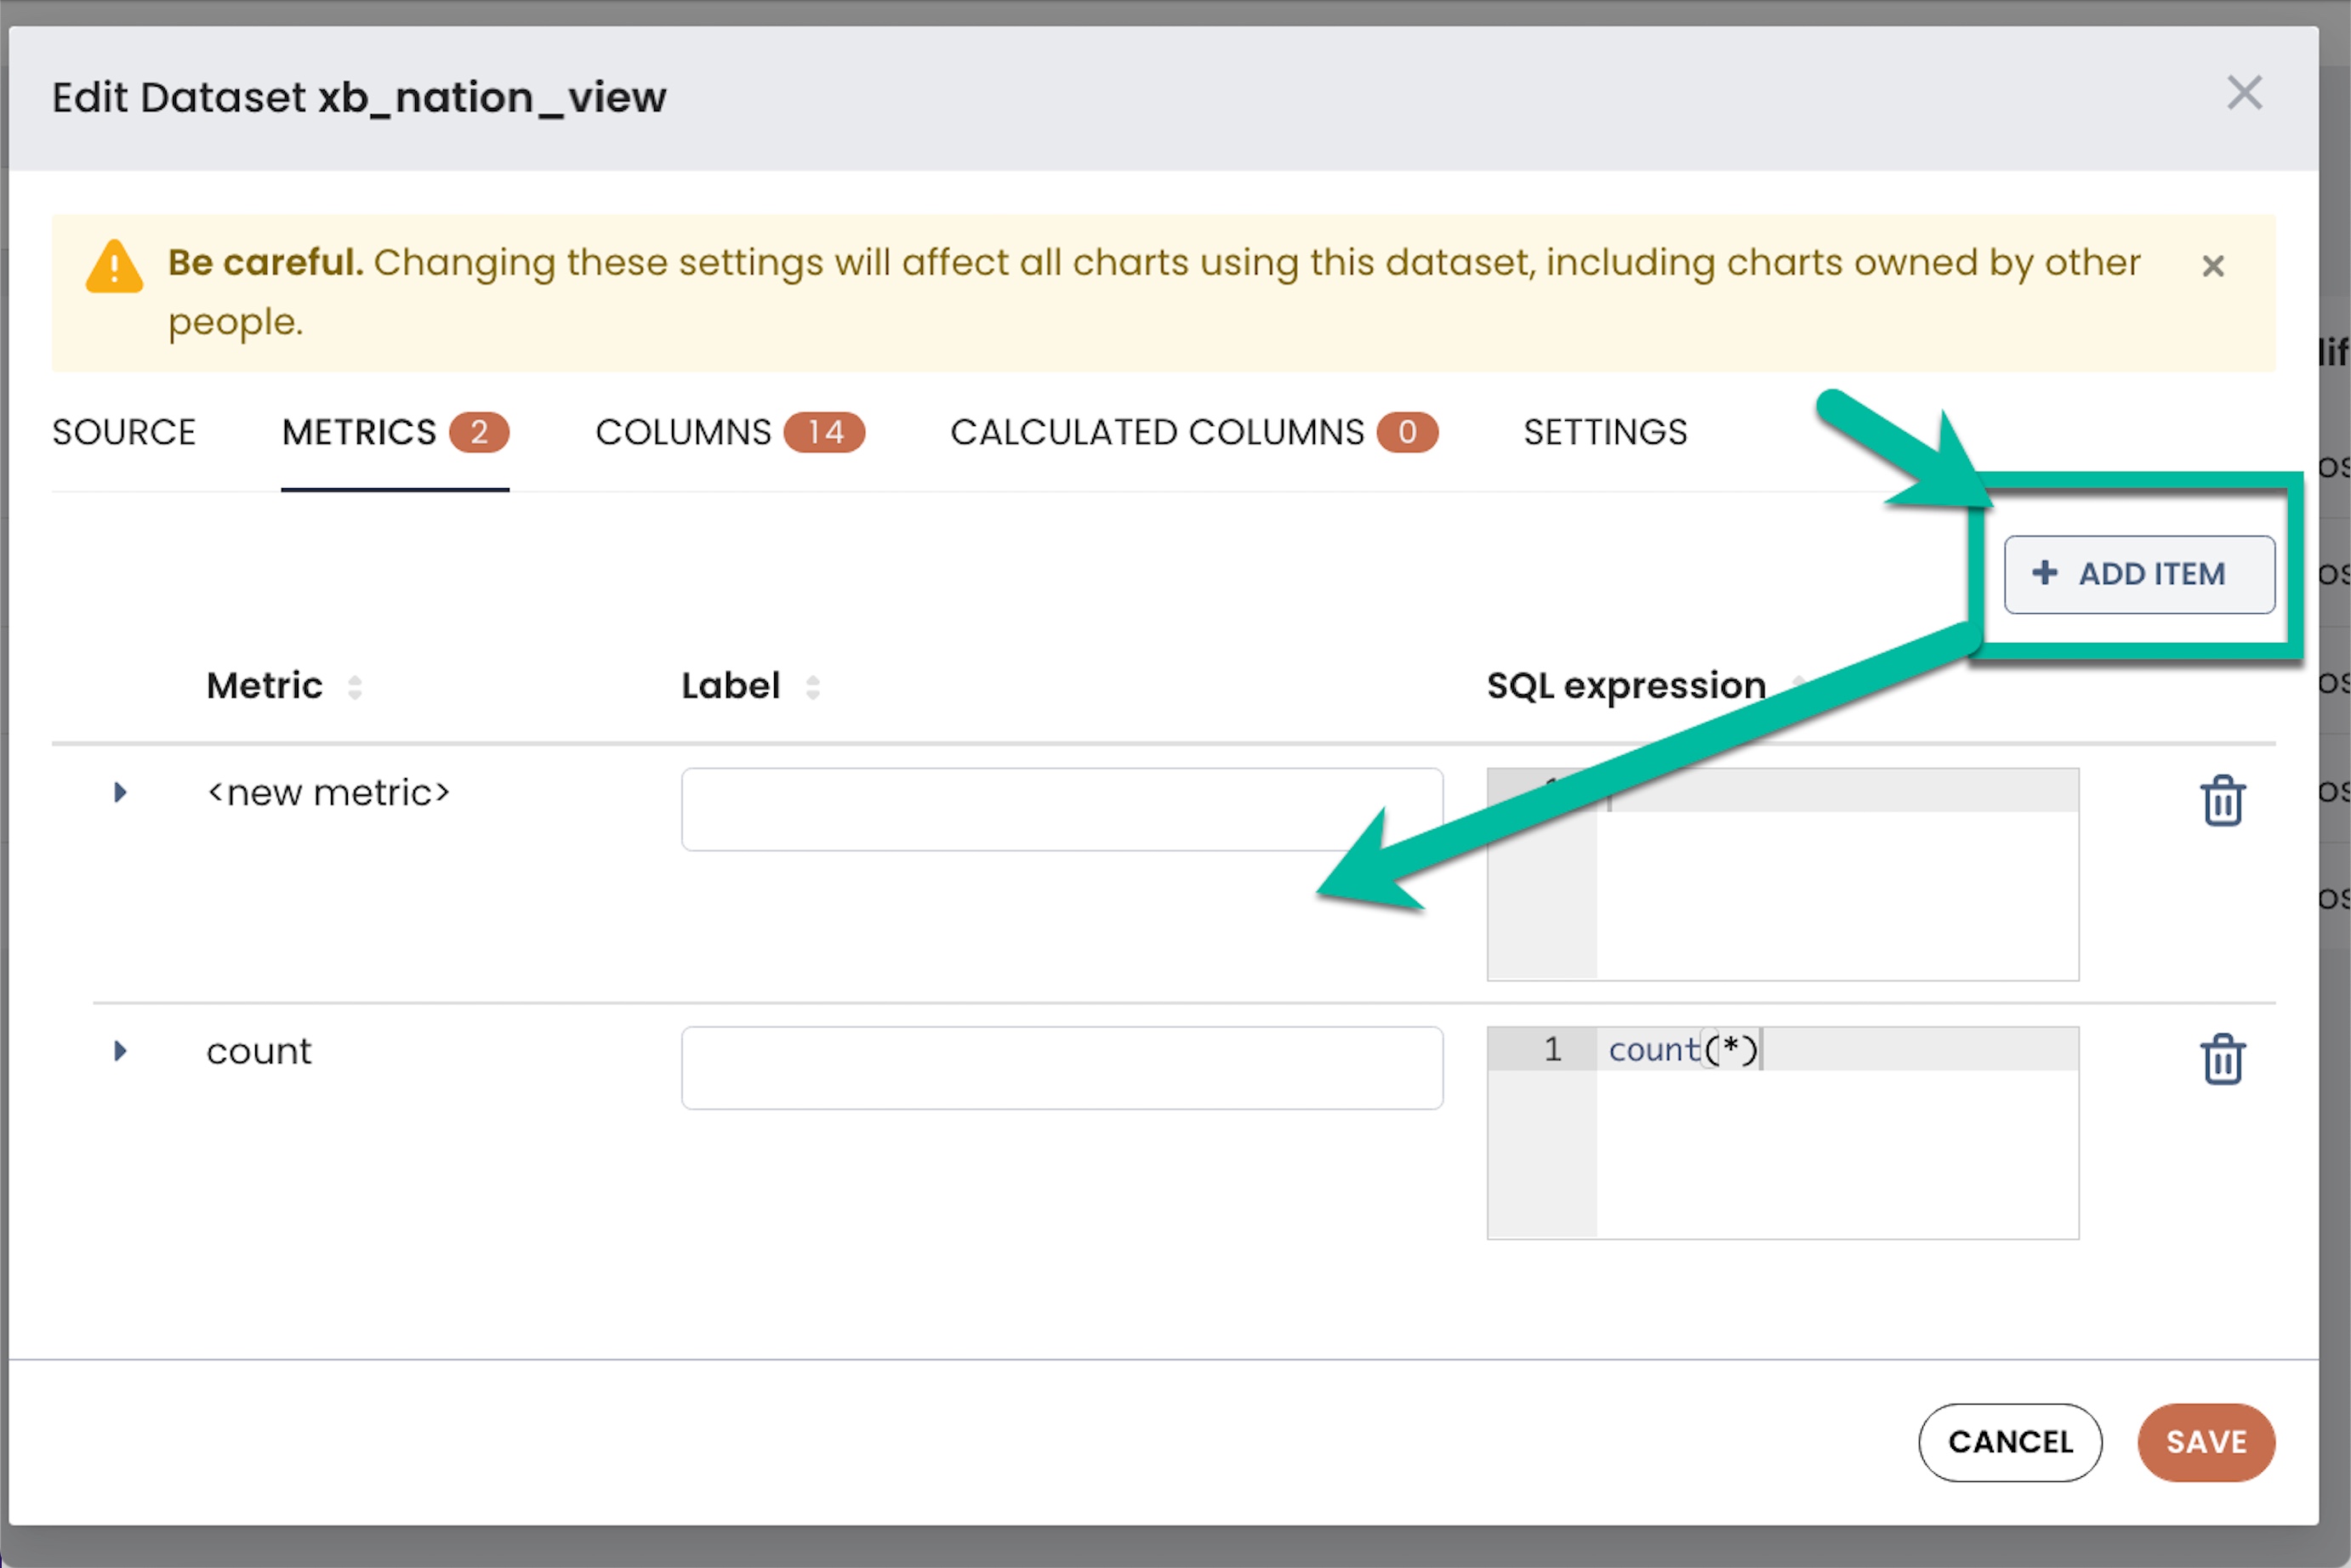This screenshot has height=1568, width=2351.
Task: Close the Edit Dataset dialog
Action: click(2244, 94)
